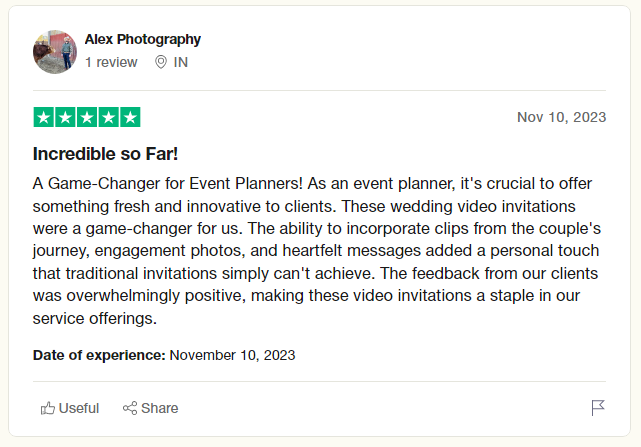Click the location pin icon
The width and height of the screenshot is (641, 447).
(161, 62)
